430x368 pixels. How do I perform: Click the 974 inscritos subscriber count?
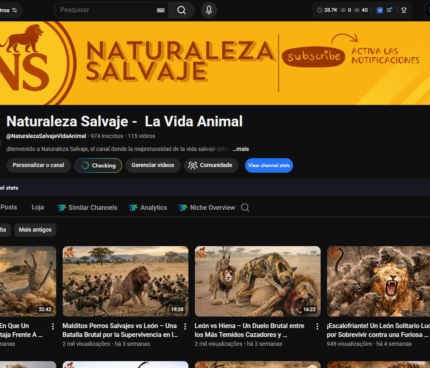pos(107,136)
